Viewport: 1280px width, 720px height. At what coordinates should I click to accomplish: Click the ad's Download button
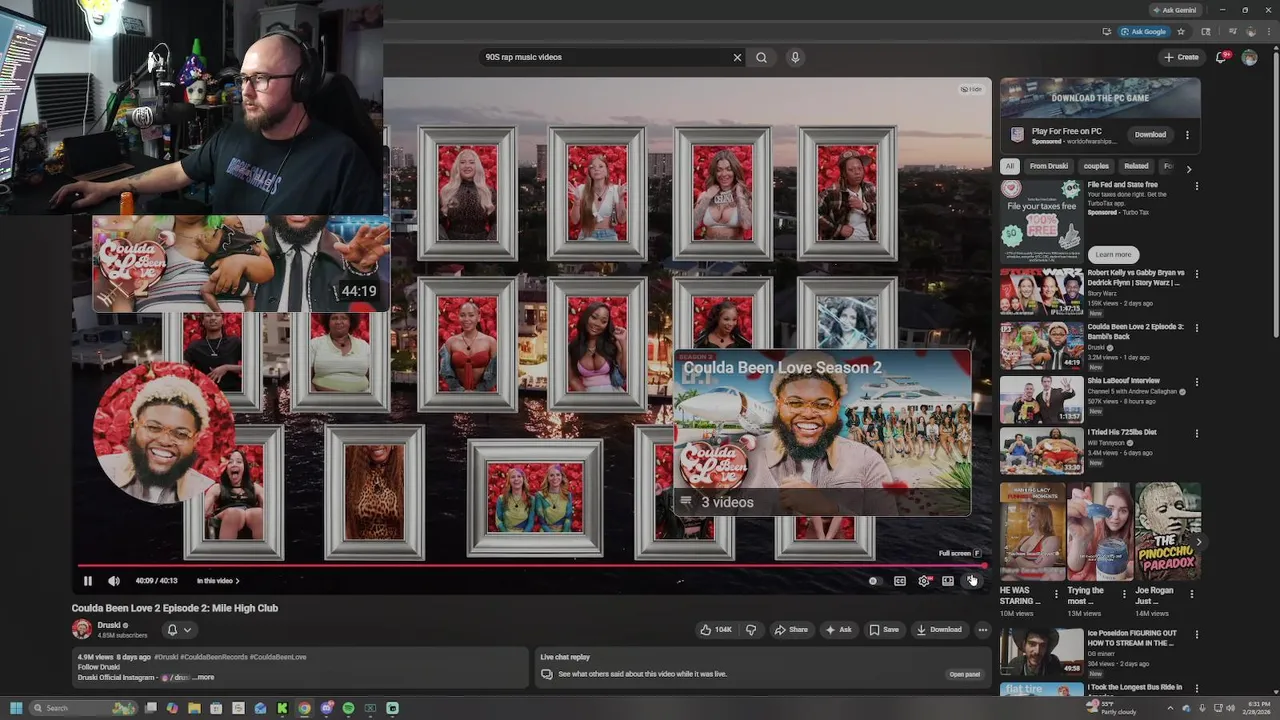(x=1150, y=134)
